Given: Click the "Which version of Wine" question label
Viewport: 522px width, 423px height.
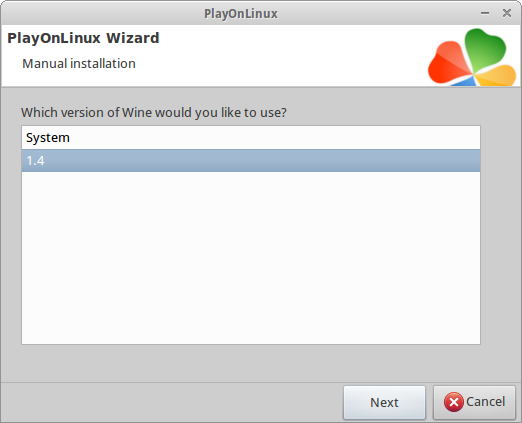Looking at the screenshot, I should (154, 113).
